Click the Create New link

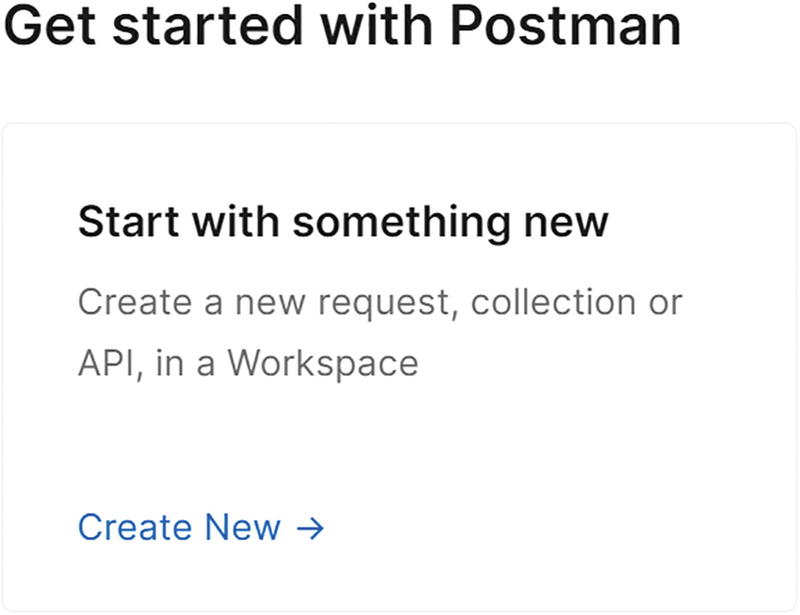pyautogui.click(x=180, y=527)
